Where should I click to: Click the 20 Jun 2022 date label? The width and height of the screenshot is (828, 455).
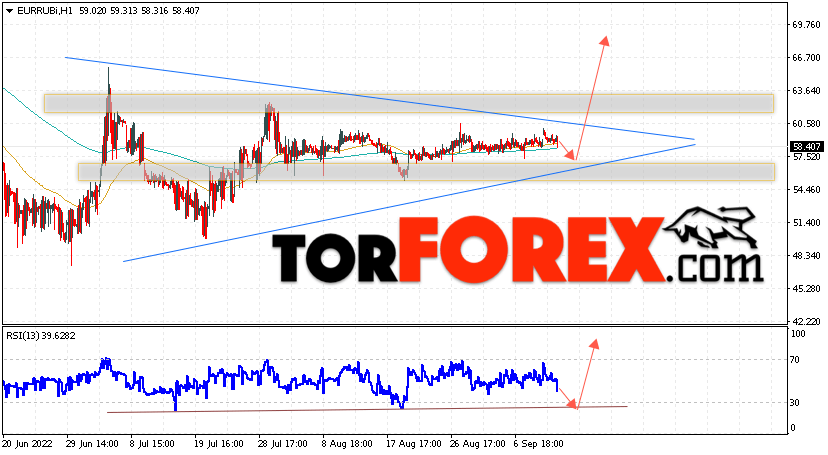(x=27, y=444)
